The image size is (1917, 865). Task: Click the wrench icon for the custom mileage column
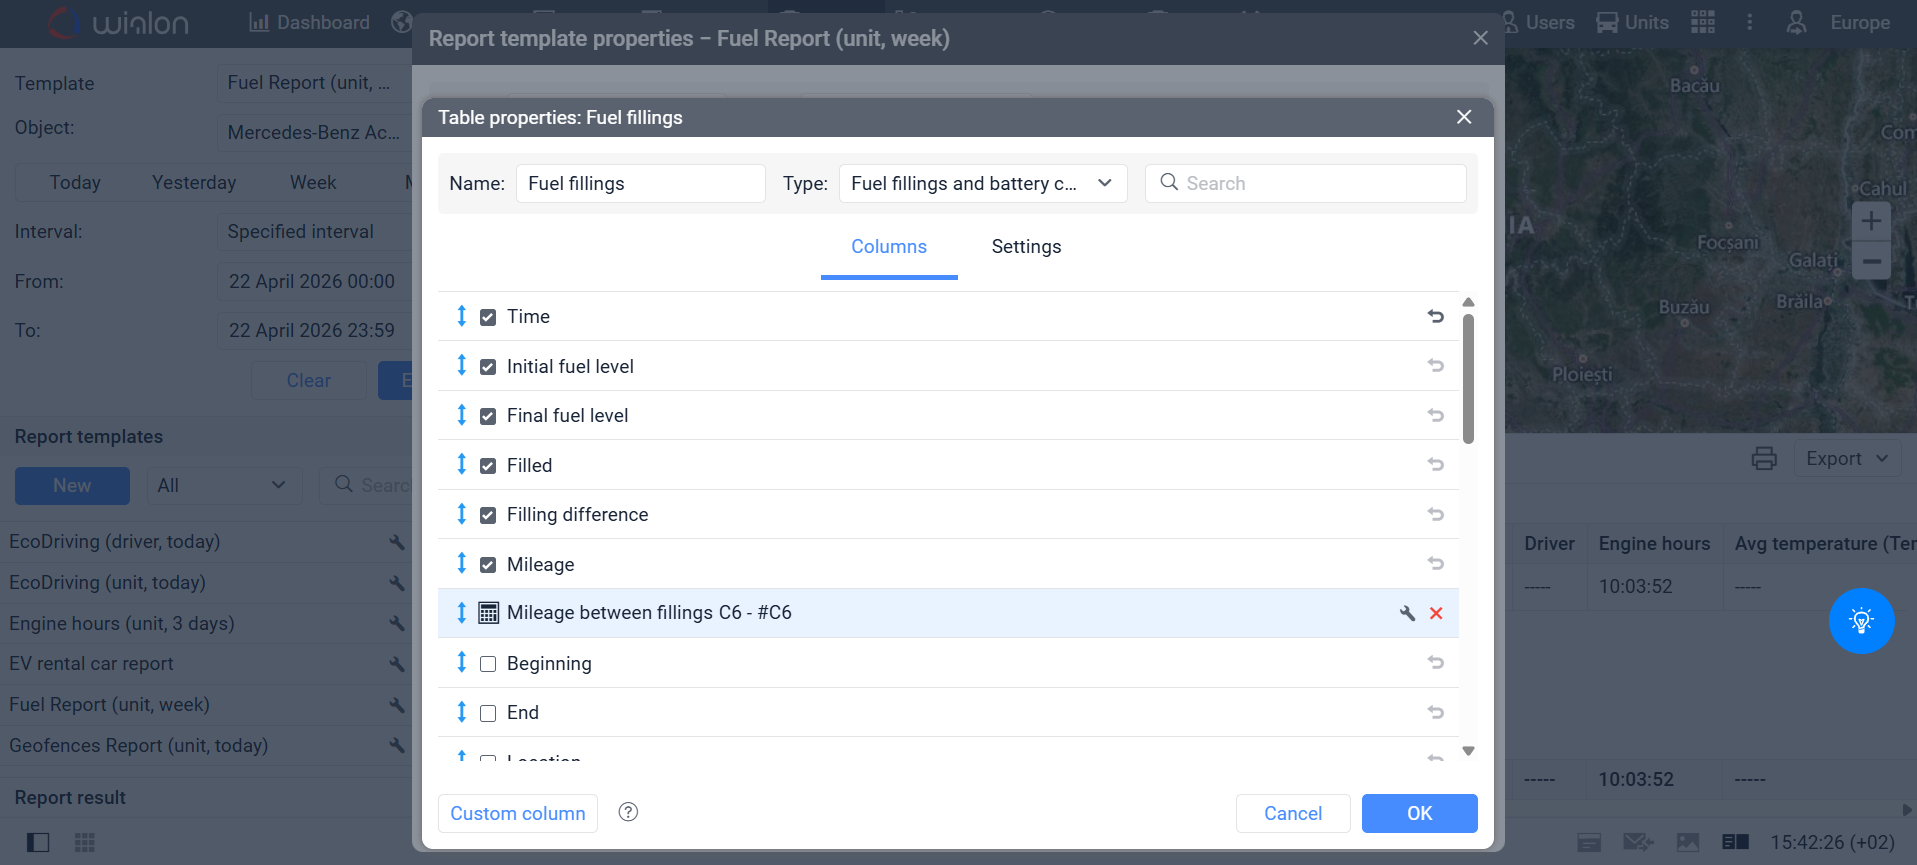pos(1407,613)
